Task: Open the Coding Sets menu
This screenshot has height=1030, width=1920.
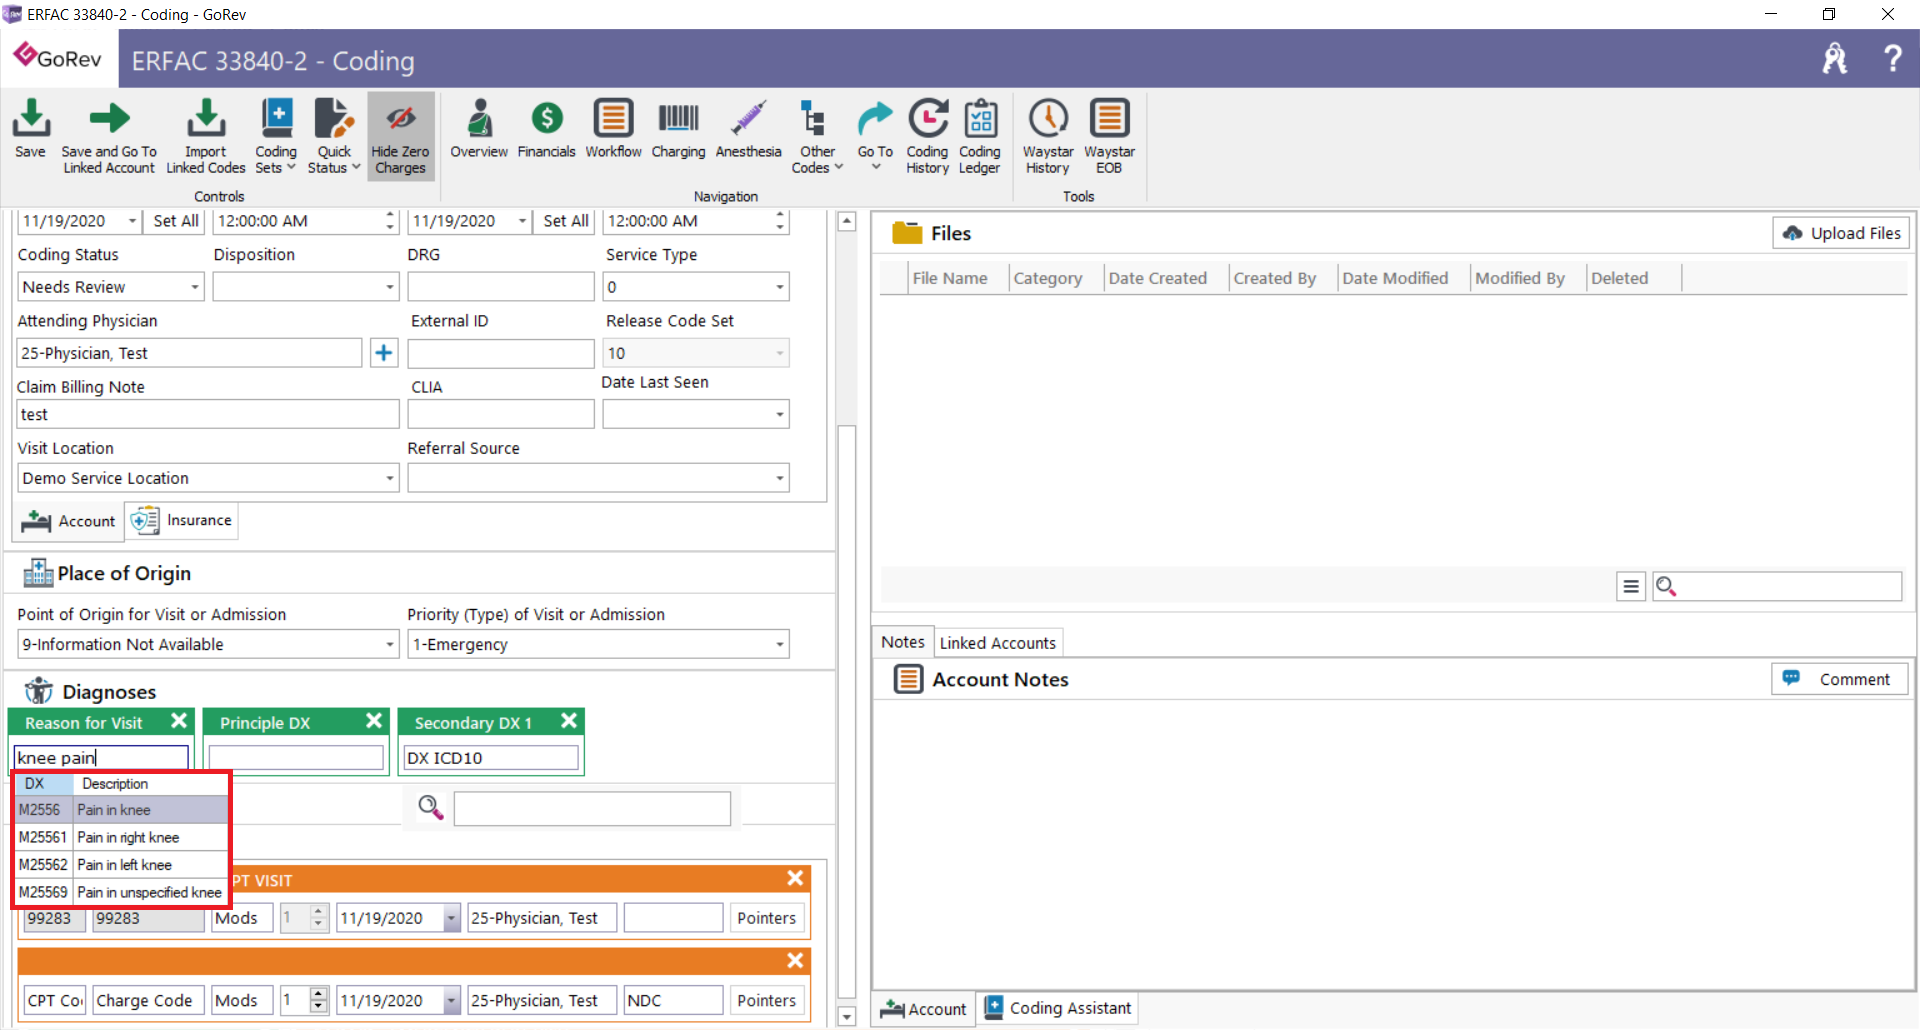Action: click(276, 137)
